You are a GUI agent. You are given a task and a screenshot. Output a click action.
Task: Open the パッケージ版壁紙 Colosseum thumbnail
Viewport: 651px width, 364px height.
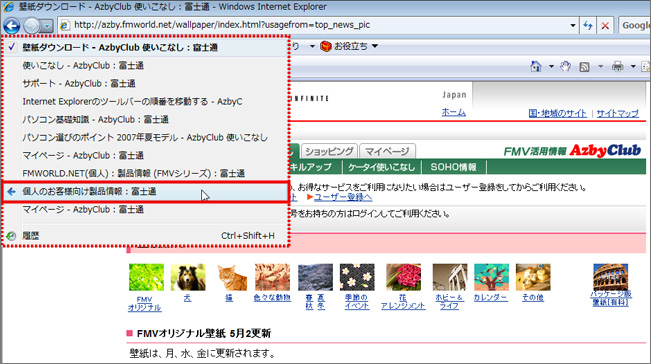click(610, 277)
